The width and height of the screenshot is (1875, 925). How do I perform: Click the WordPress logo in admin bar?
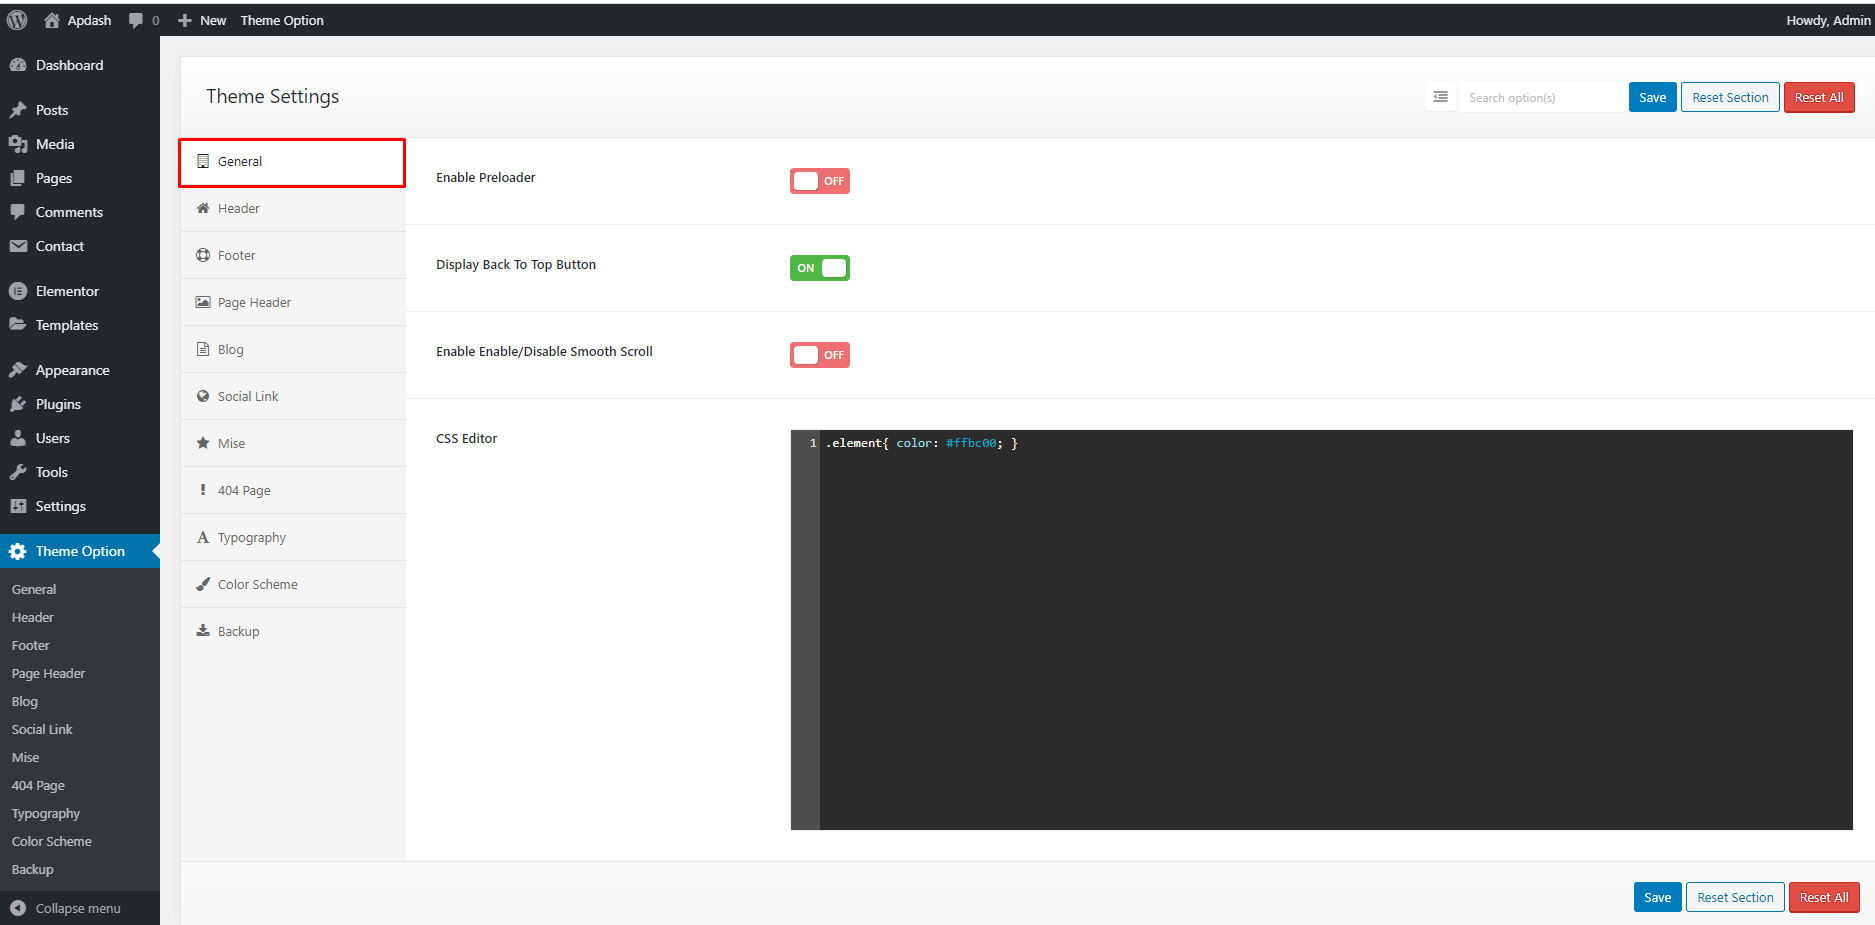(x=16, y=19)
